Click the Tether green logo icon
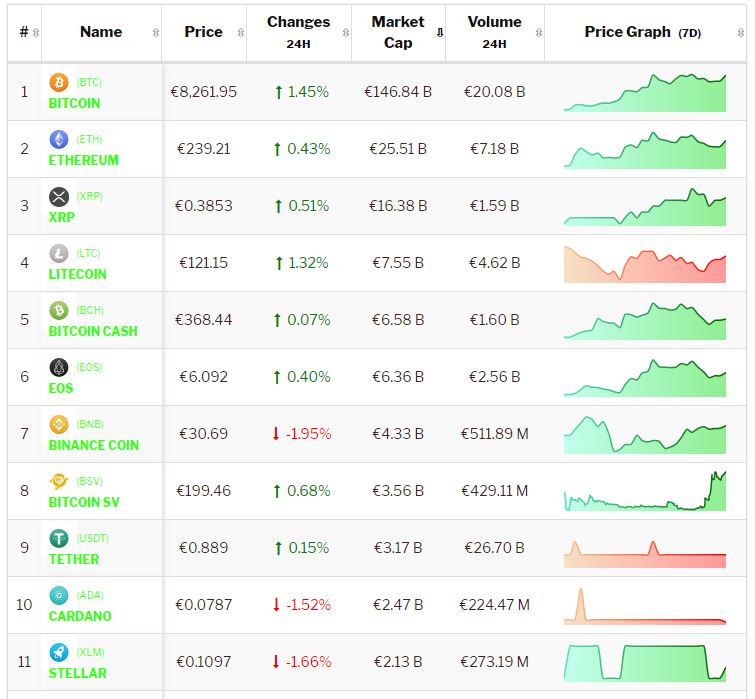 click(58, 539)
